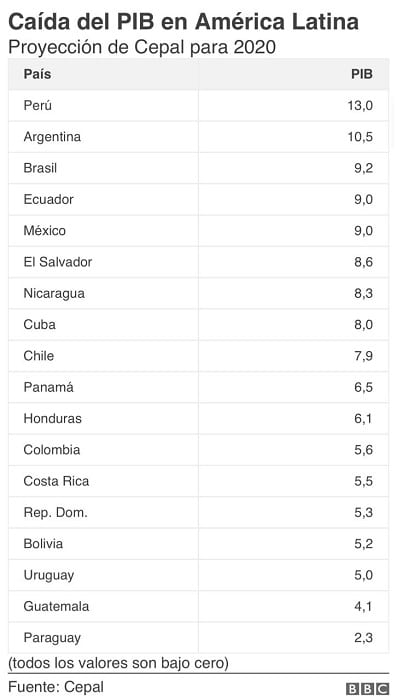
Task: Select the País column header
Action: pos(37,74)
